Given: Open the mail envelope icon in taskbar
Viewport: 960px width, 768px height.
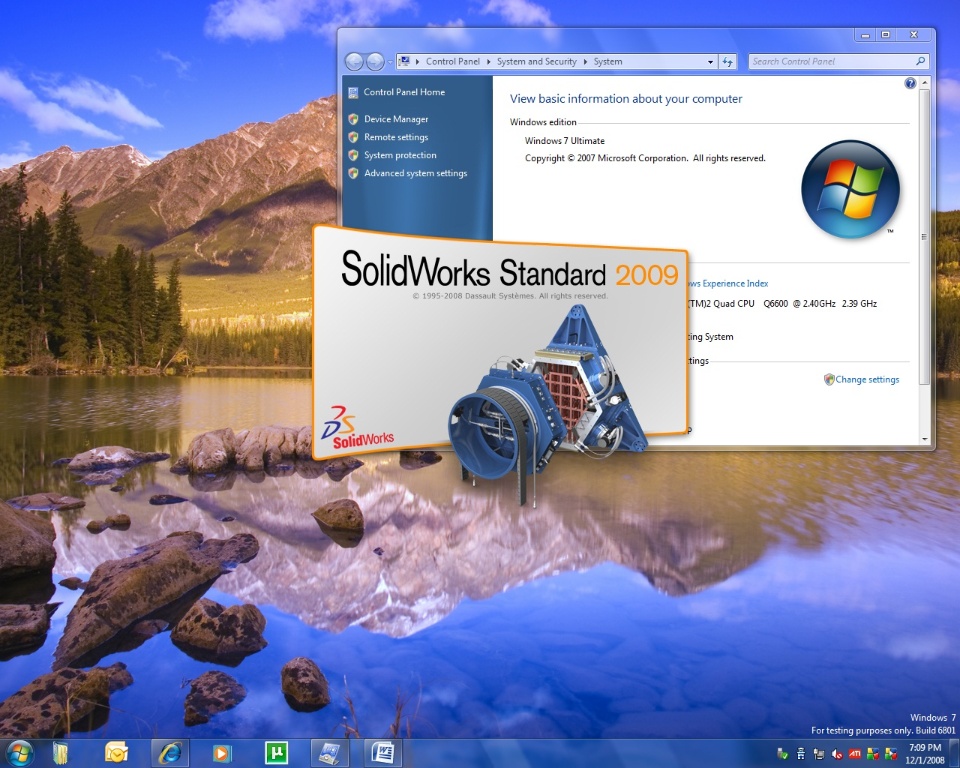Looking at the screenshot, I should [x=116, y=753].
